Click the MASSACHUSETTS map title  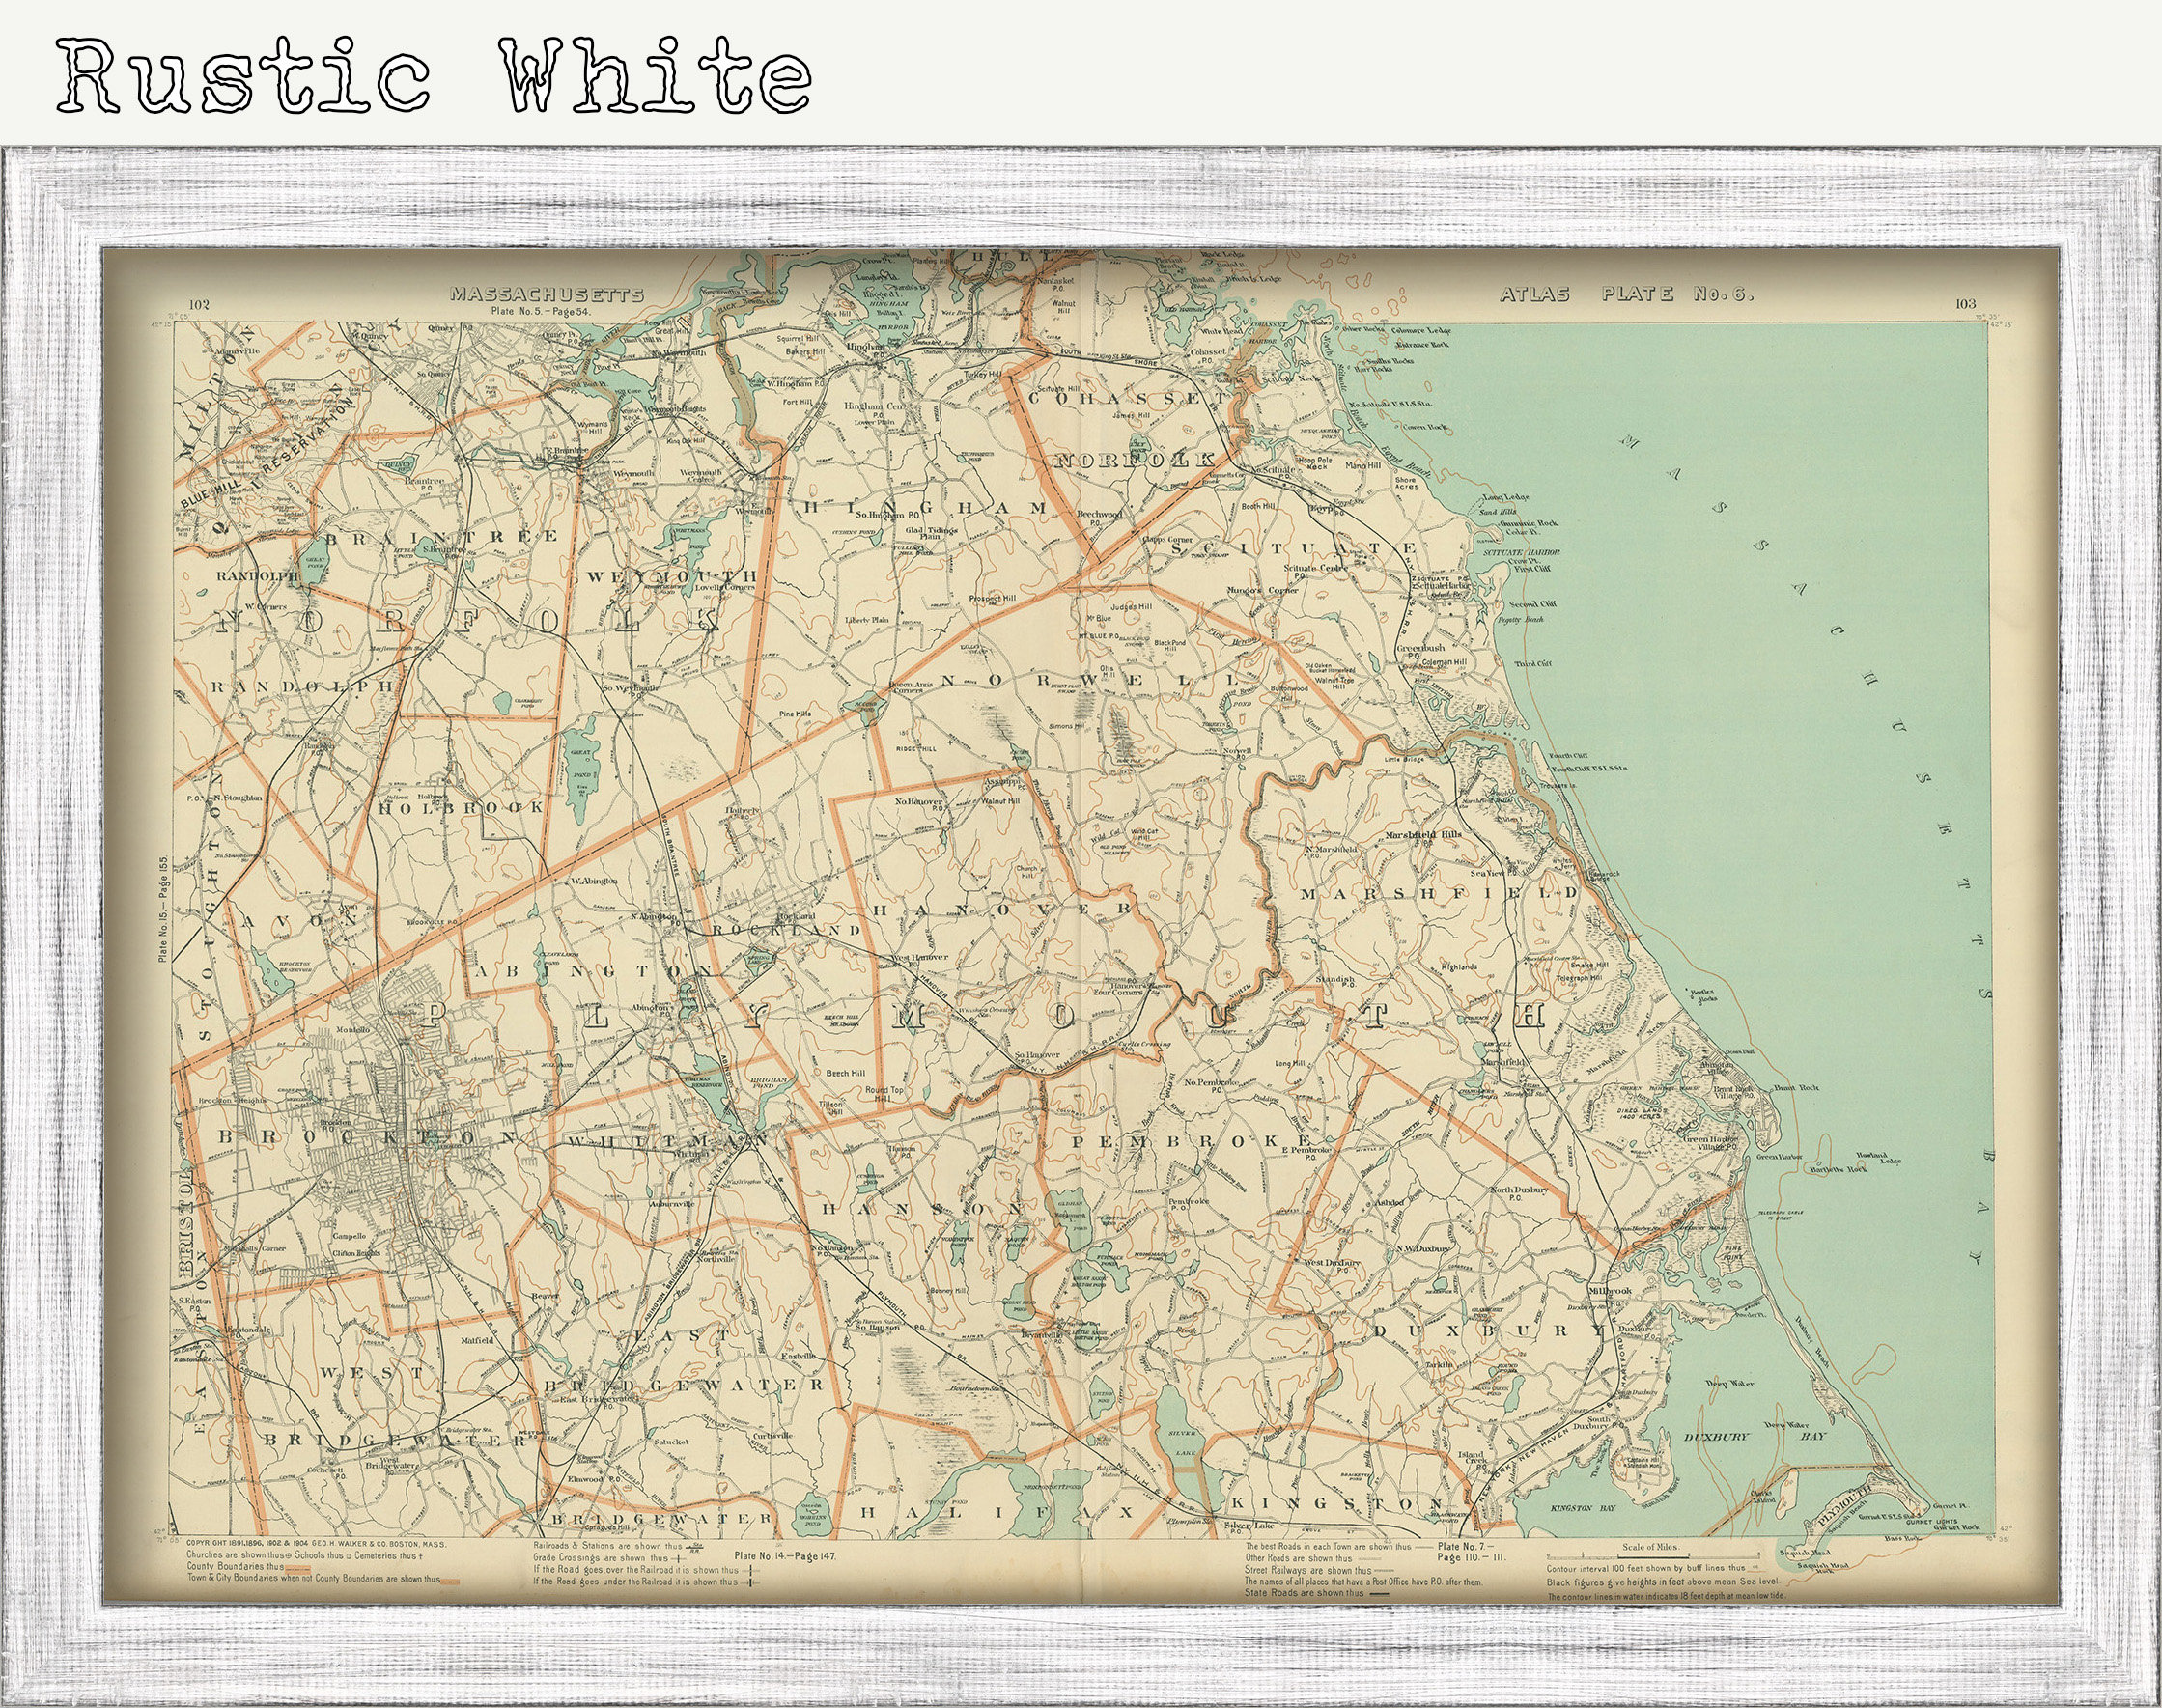(x=547, y=294)
